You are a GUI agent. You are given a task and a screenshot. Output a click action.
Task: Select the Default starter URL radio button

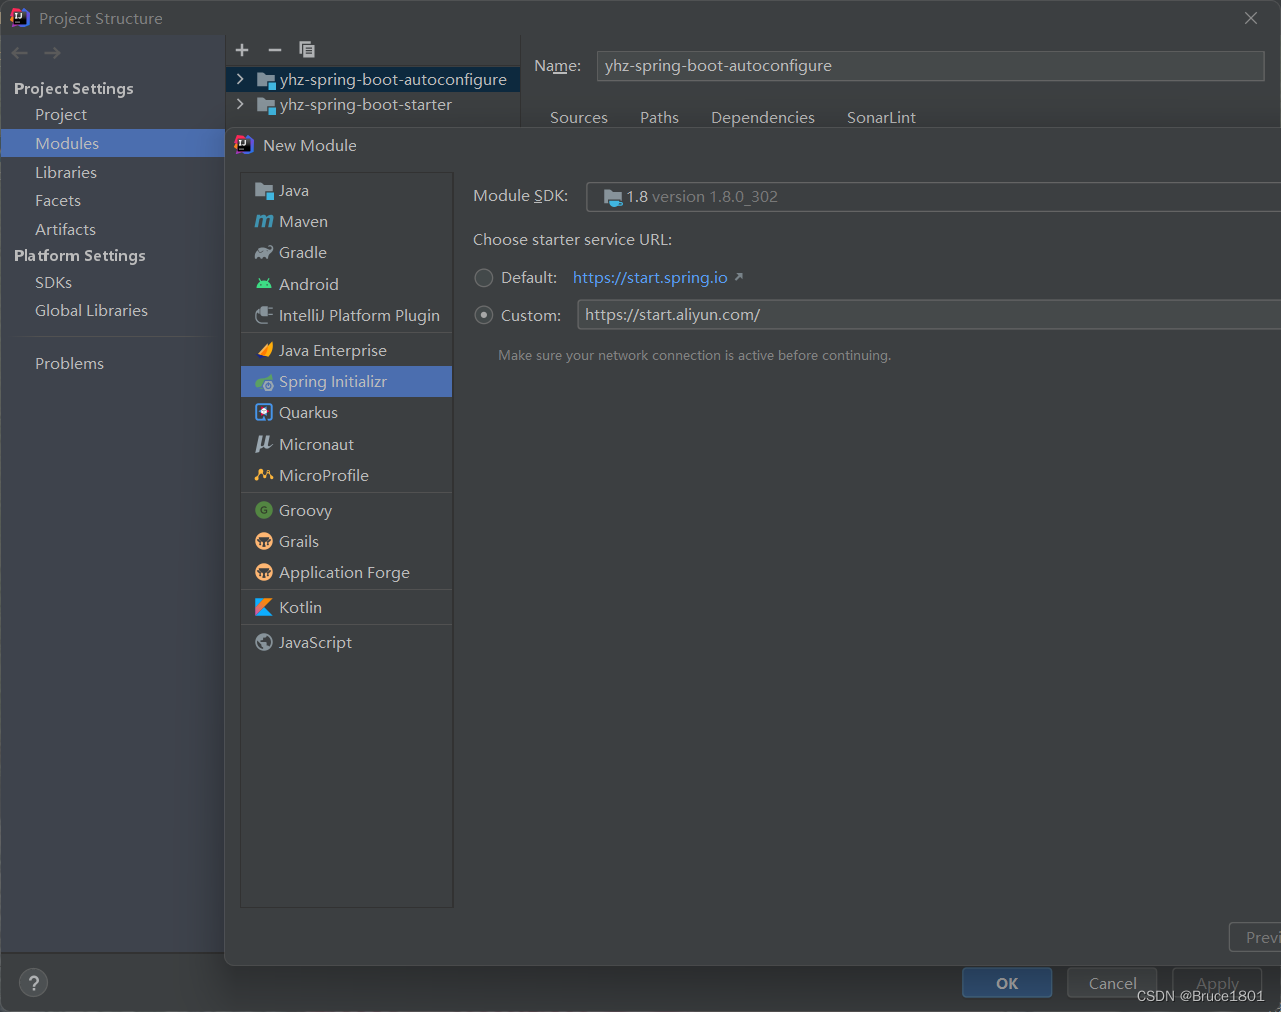click(484, 278)
